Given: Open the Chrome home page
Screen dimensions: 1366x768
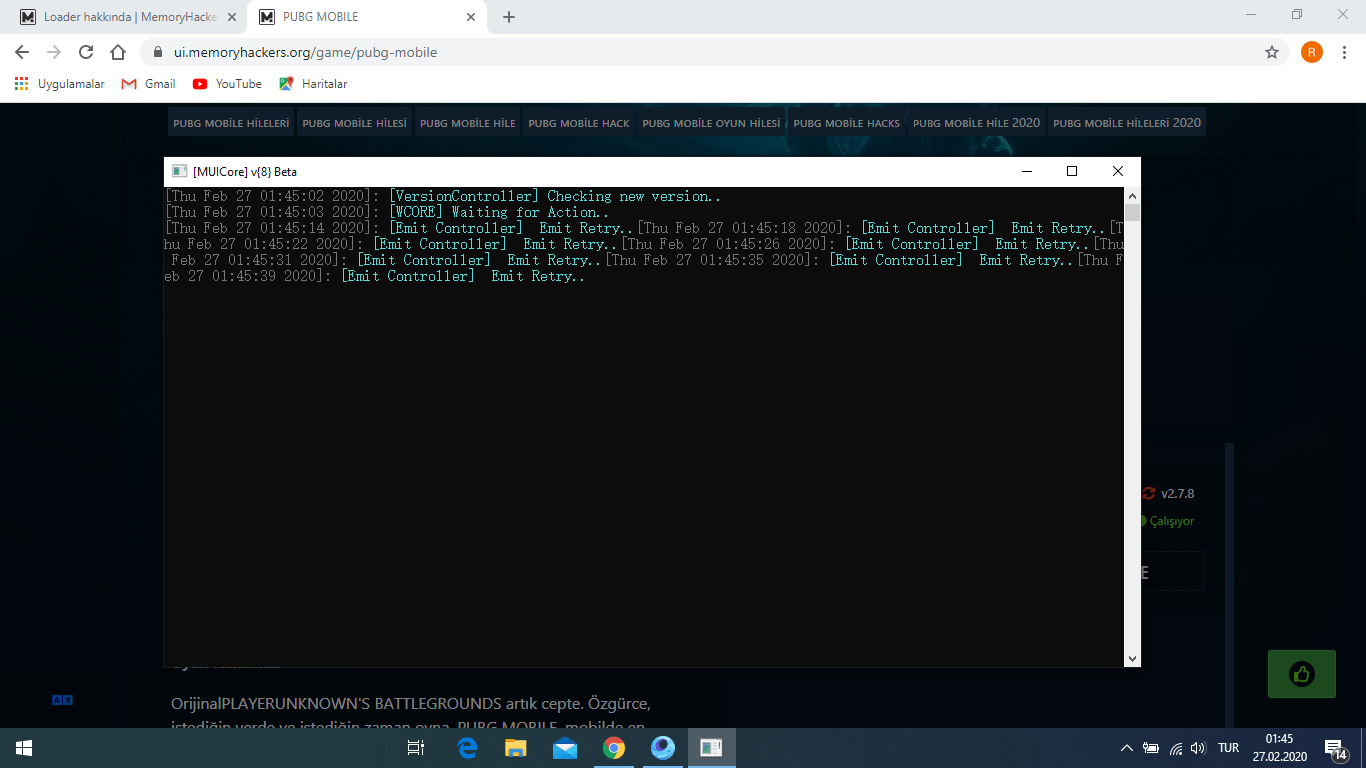Looking at the screenshot, I should pyautogui.click(x=118, y=52).
